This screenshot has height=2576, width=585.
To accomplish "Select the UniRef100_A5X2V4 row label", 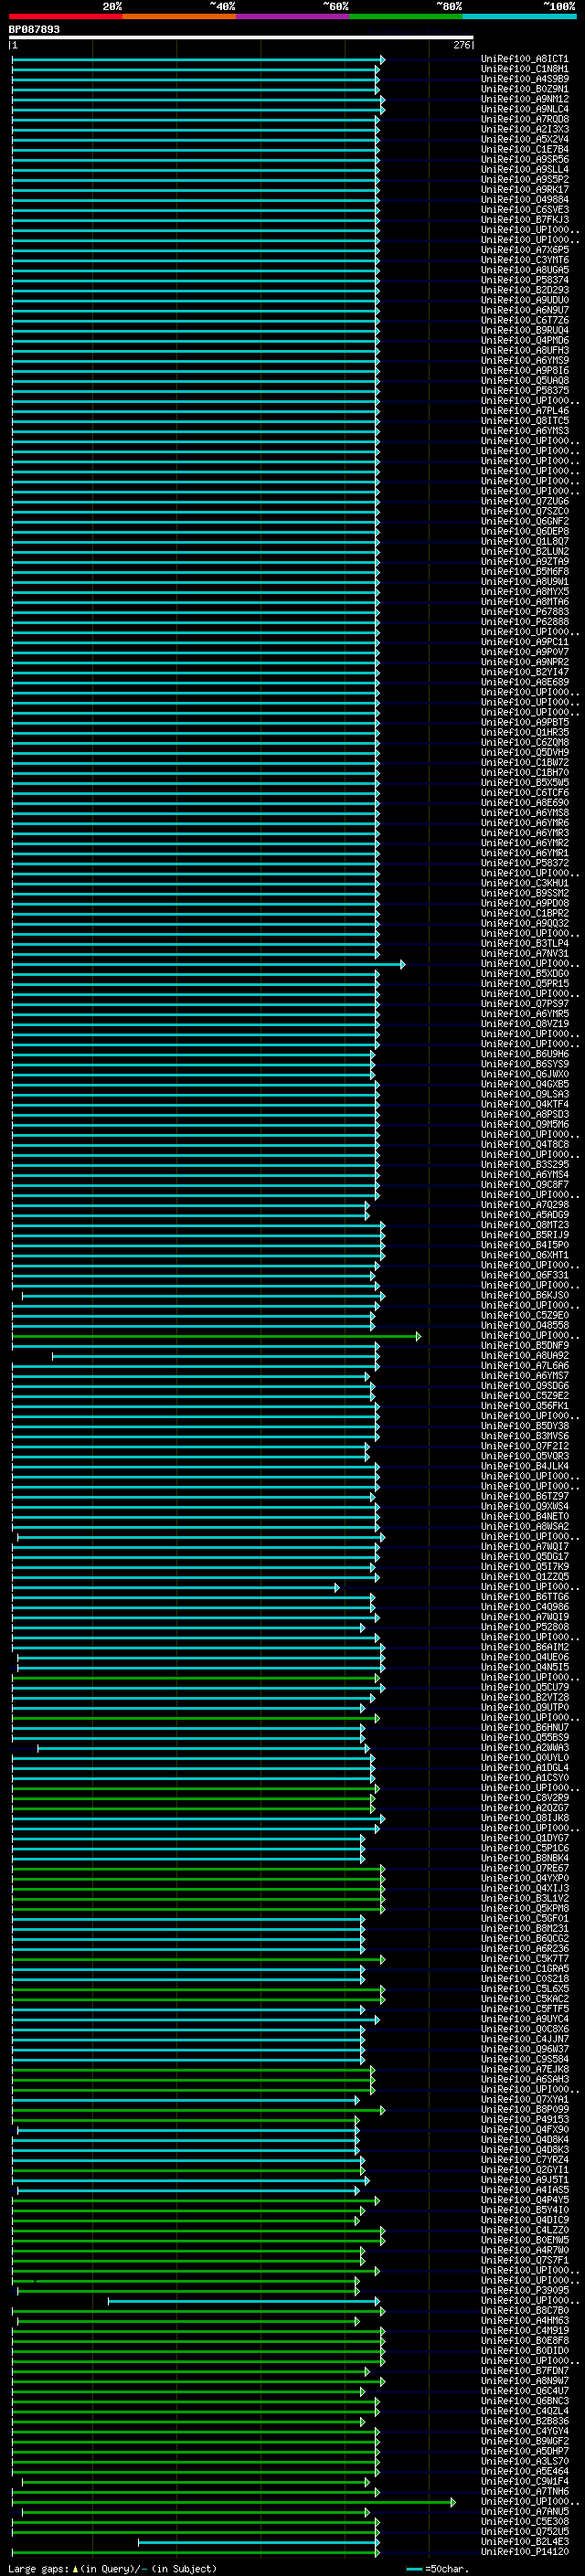I will (x=525, y=139).
